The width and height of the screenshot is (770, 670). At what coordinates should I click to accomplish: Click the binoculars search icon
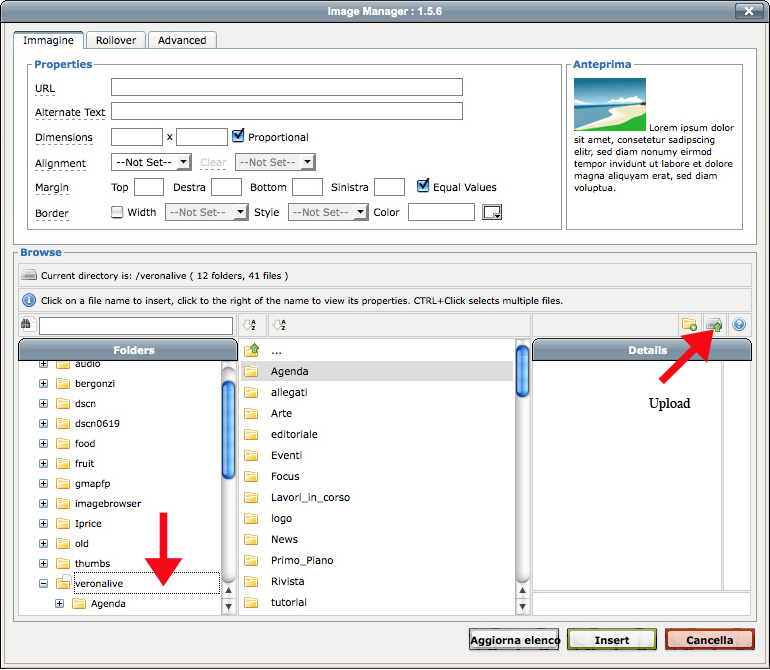pyautogui.click(x=27, y=325)
